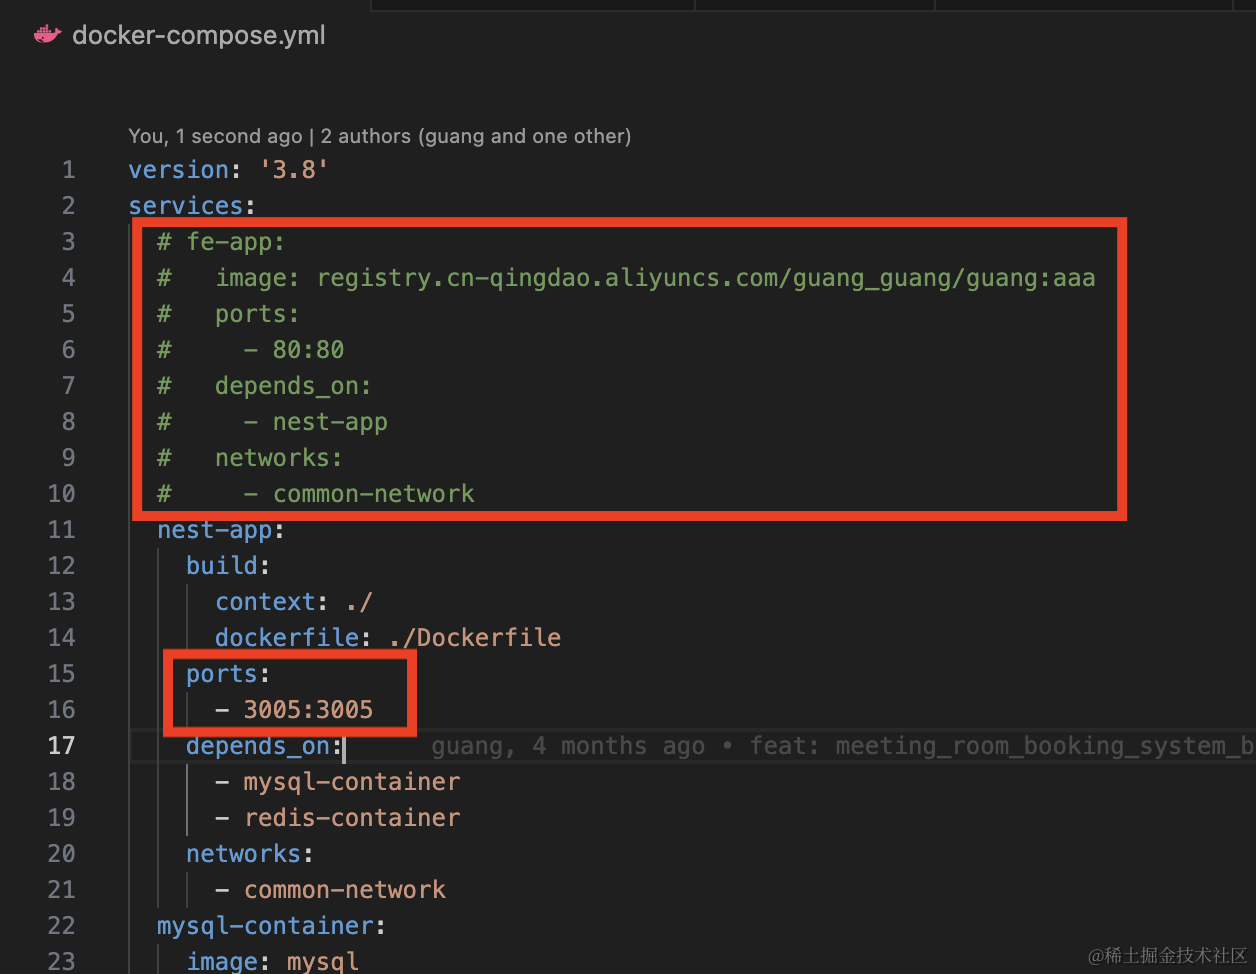Viewport: 1256px width, 974px height.
Task: Click the 'mysql' image value
Action: [323, 961]
